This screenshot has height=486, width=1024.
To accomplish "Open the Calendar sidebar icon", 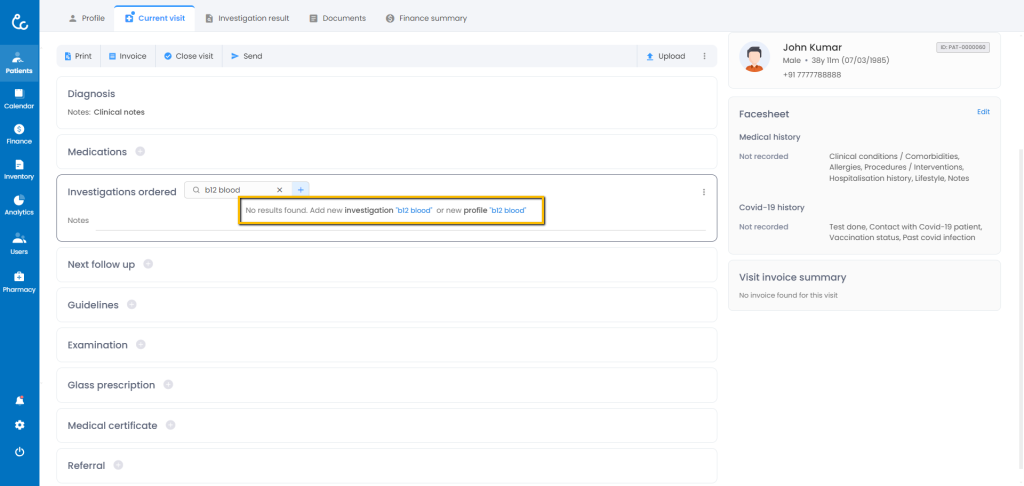I will coord(19,98).
